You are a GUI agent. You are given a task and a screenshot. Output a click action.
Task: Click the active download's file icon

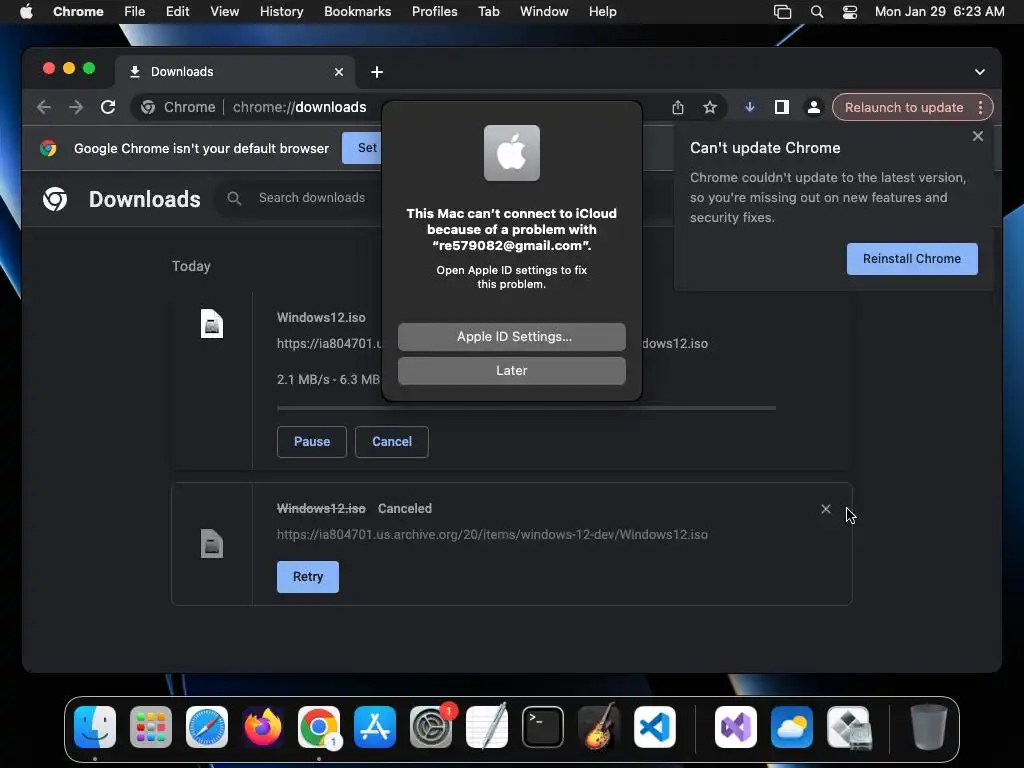[x=212, y=324]
